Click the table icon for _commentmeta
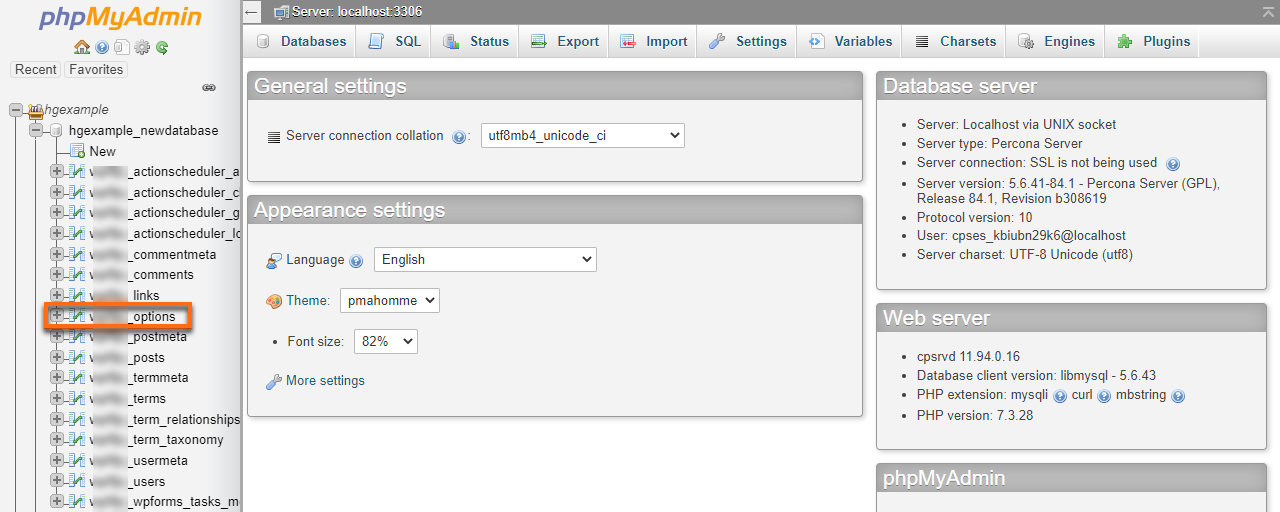This screenshot has height=512, width=1280. (x=77, y=254)
